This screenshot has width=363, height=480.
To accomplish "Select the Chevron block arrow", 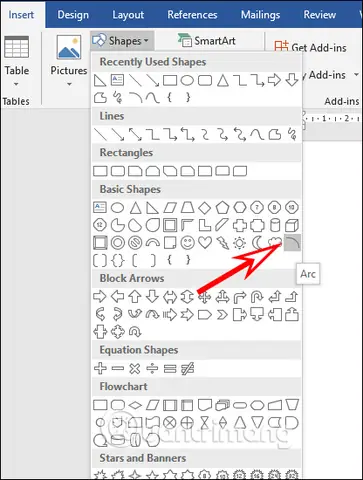I will pyautogui.click(x=222, y=314).
